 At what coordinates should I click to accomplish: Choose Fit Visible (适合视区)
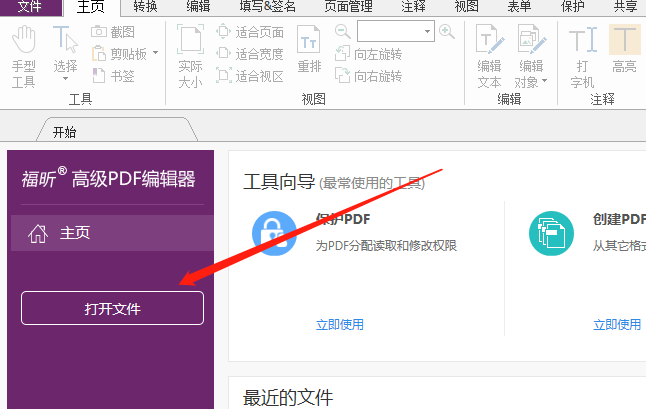tap(250, 76)
